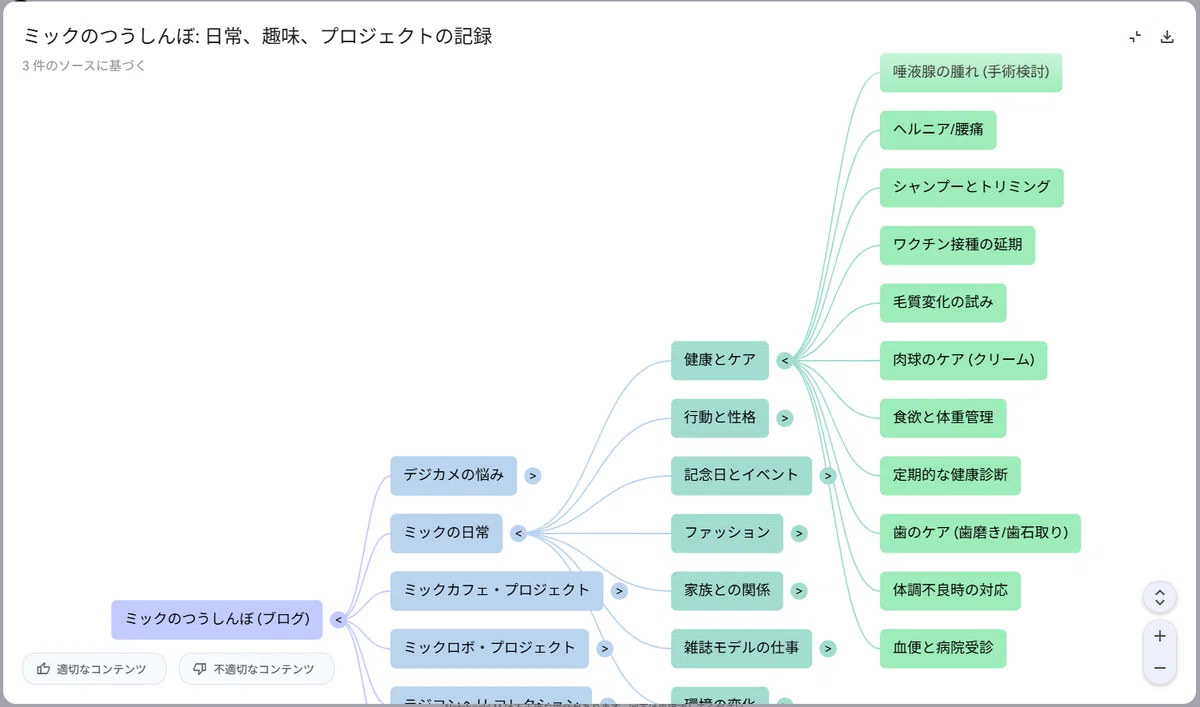Zoom out with the minus button

[1160, 667]
